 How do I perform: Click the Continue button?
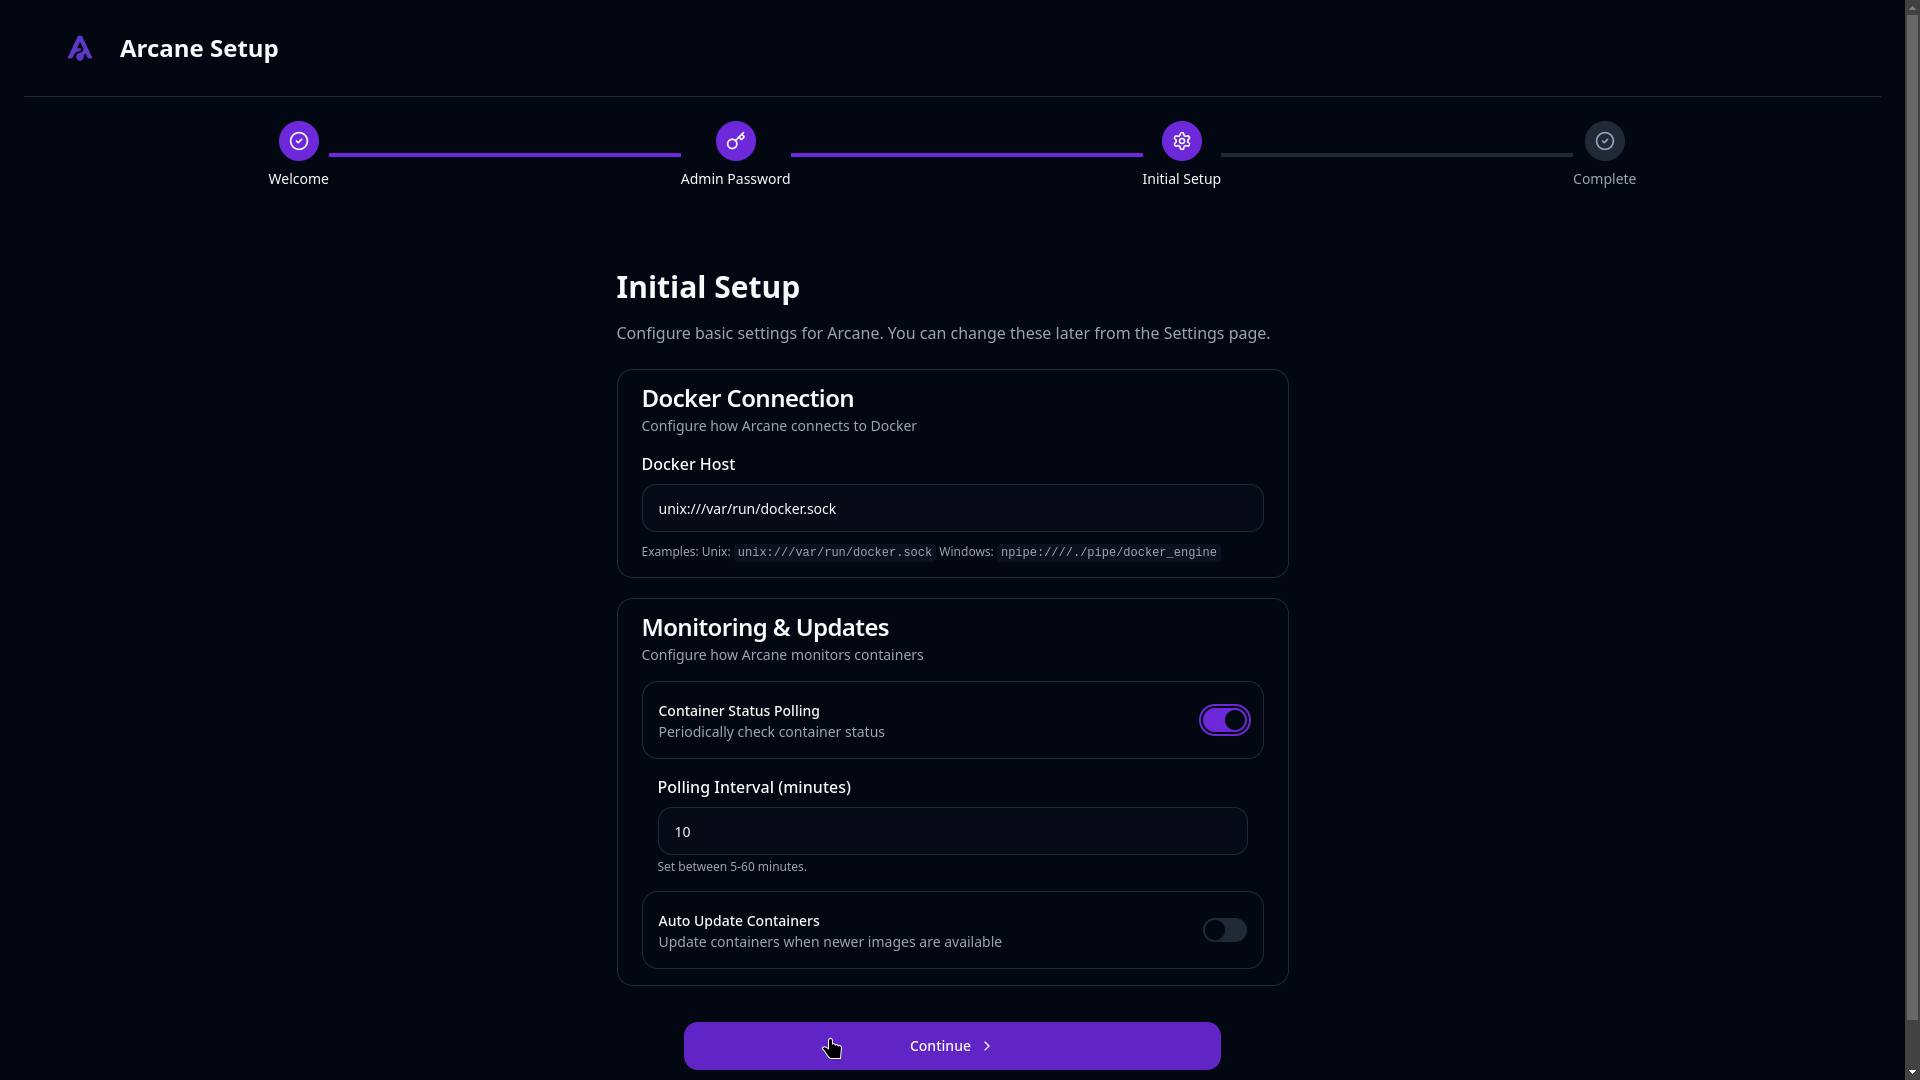click(952, 1046)
